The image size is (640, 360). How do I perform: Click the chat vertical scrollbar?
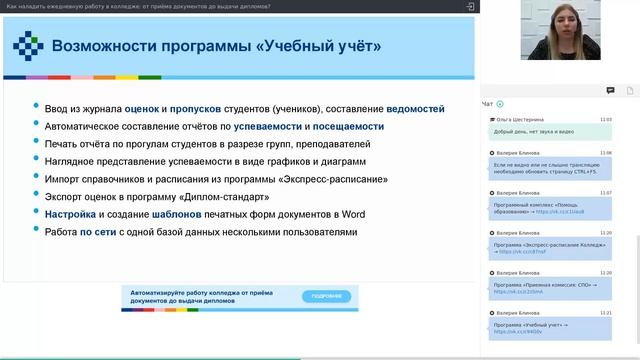tap(638, 289)
